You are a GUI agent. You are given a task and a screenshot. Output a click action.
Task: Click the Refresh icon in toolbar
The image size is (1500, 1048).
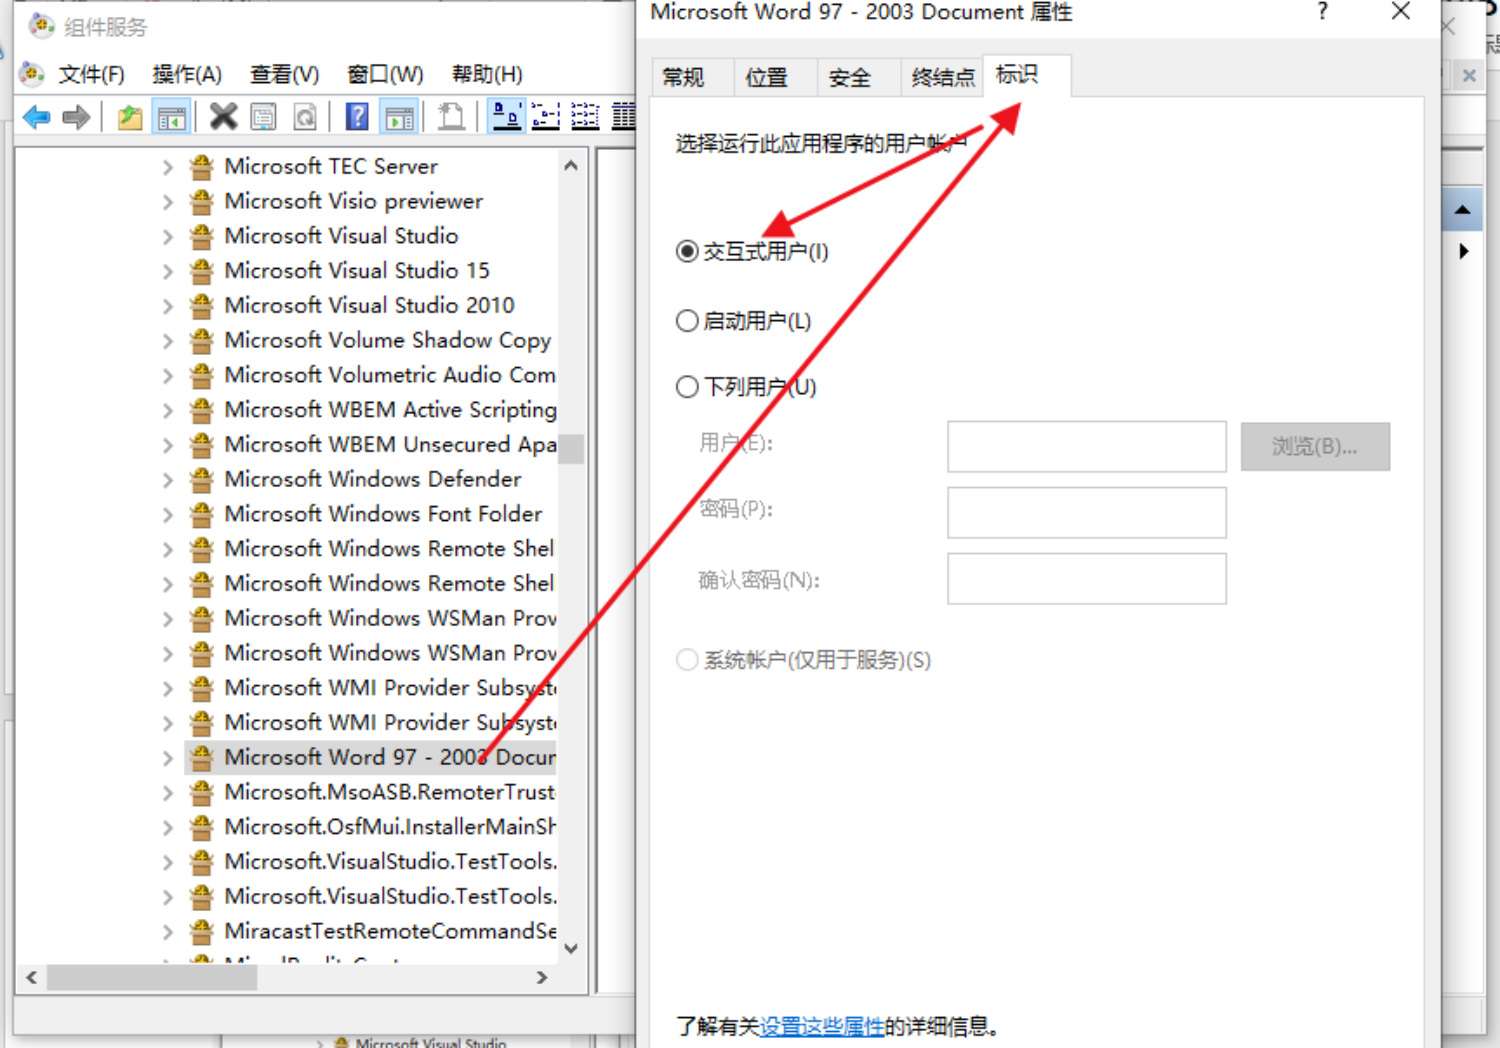tap(305, 117)
